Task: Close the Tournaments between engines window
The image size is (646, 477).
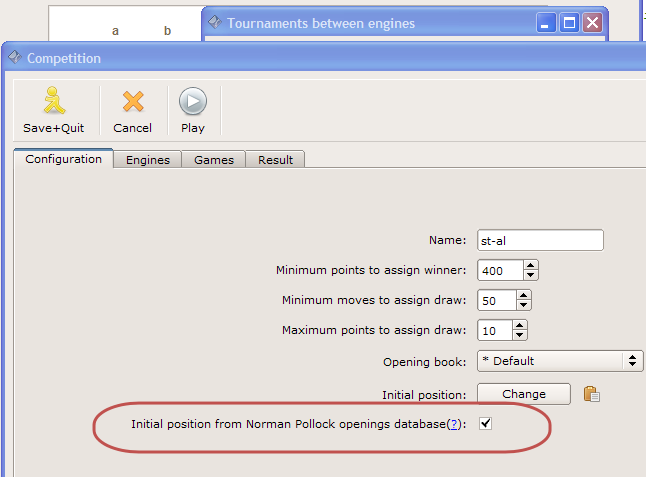Action: 592,23
